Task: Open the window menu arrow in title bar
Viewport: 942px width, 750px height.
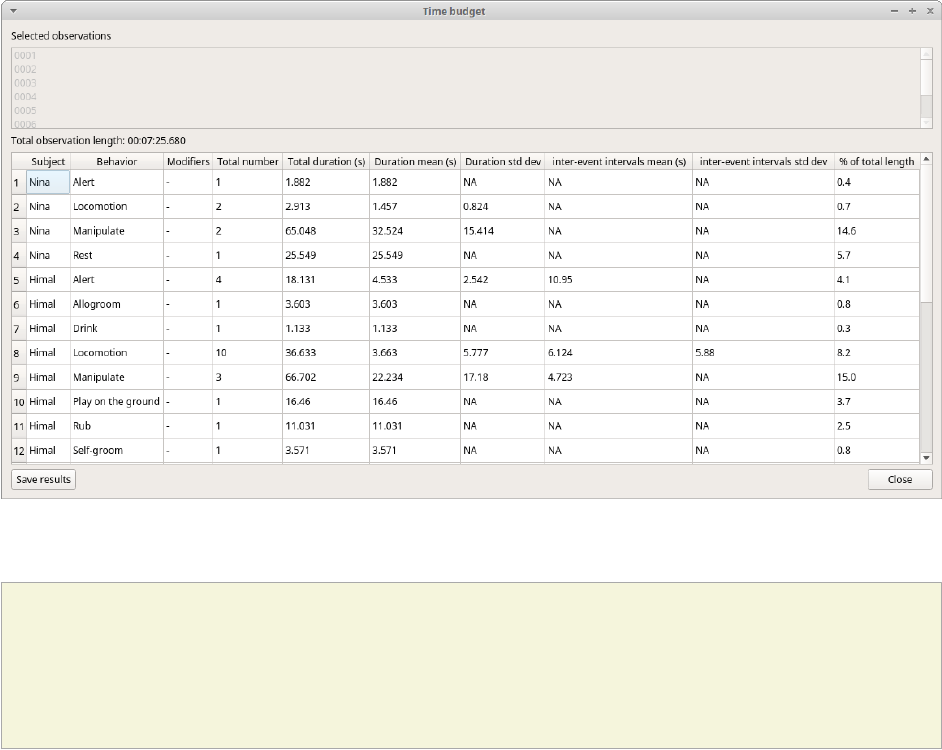Action: (14, 11)
